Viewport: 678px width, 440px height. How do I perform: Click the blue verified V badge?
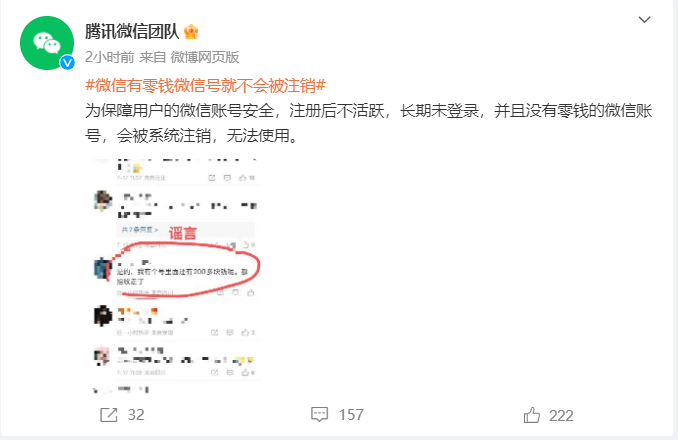67,63
